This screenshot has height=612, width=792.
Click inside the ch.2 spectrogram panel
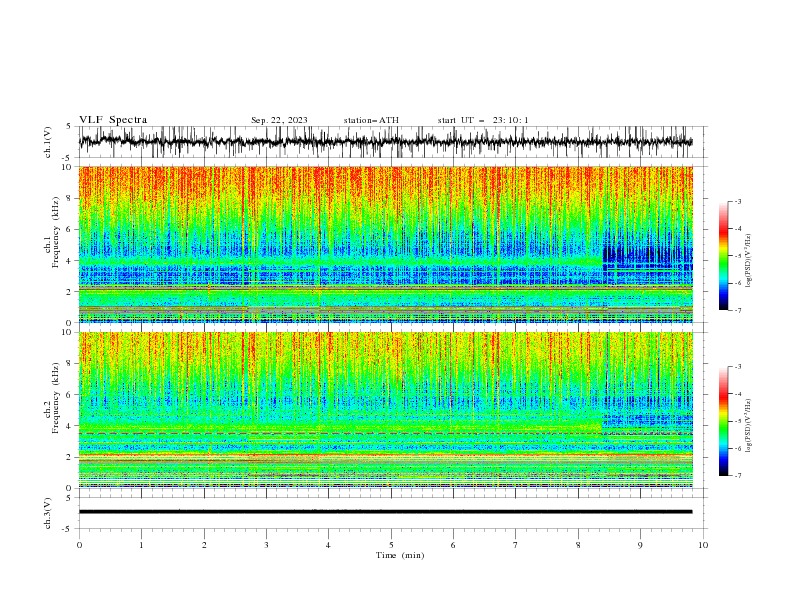(385, 410)
